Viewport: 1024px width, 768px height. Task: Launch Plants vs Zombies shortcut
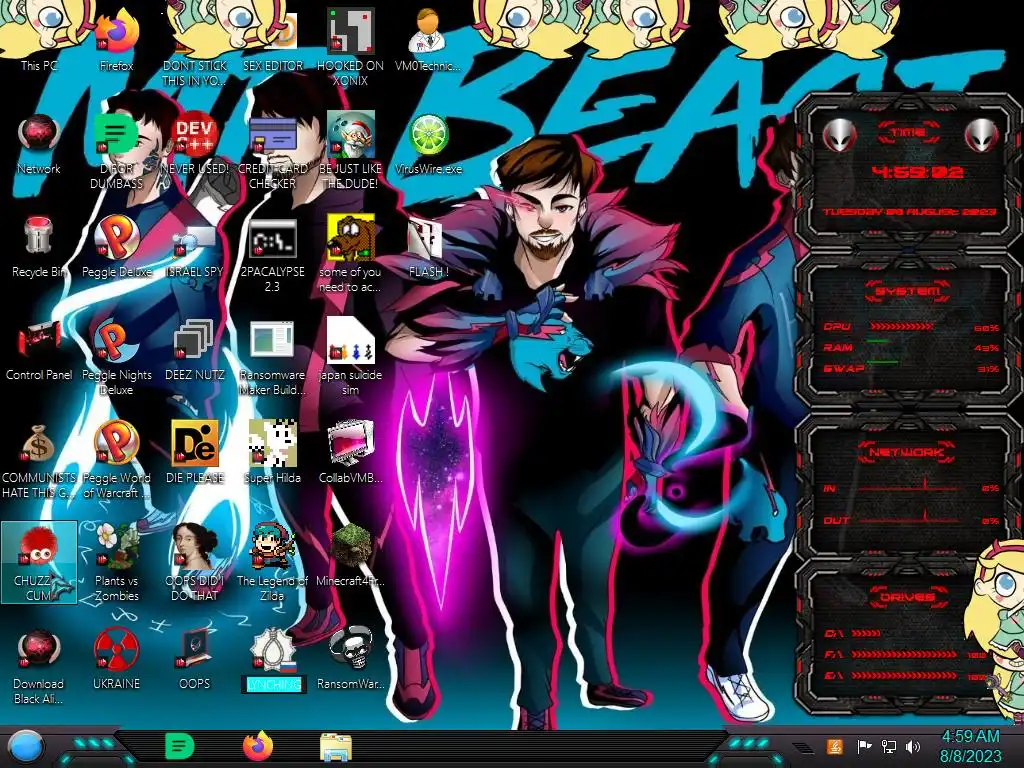tap(116, 563)
